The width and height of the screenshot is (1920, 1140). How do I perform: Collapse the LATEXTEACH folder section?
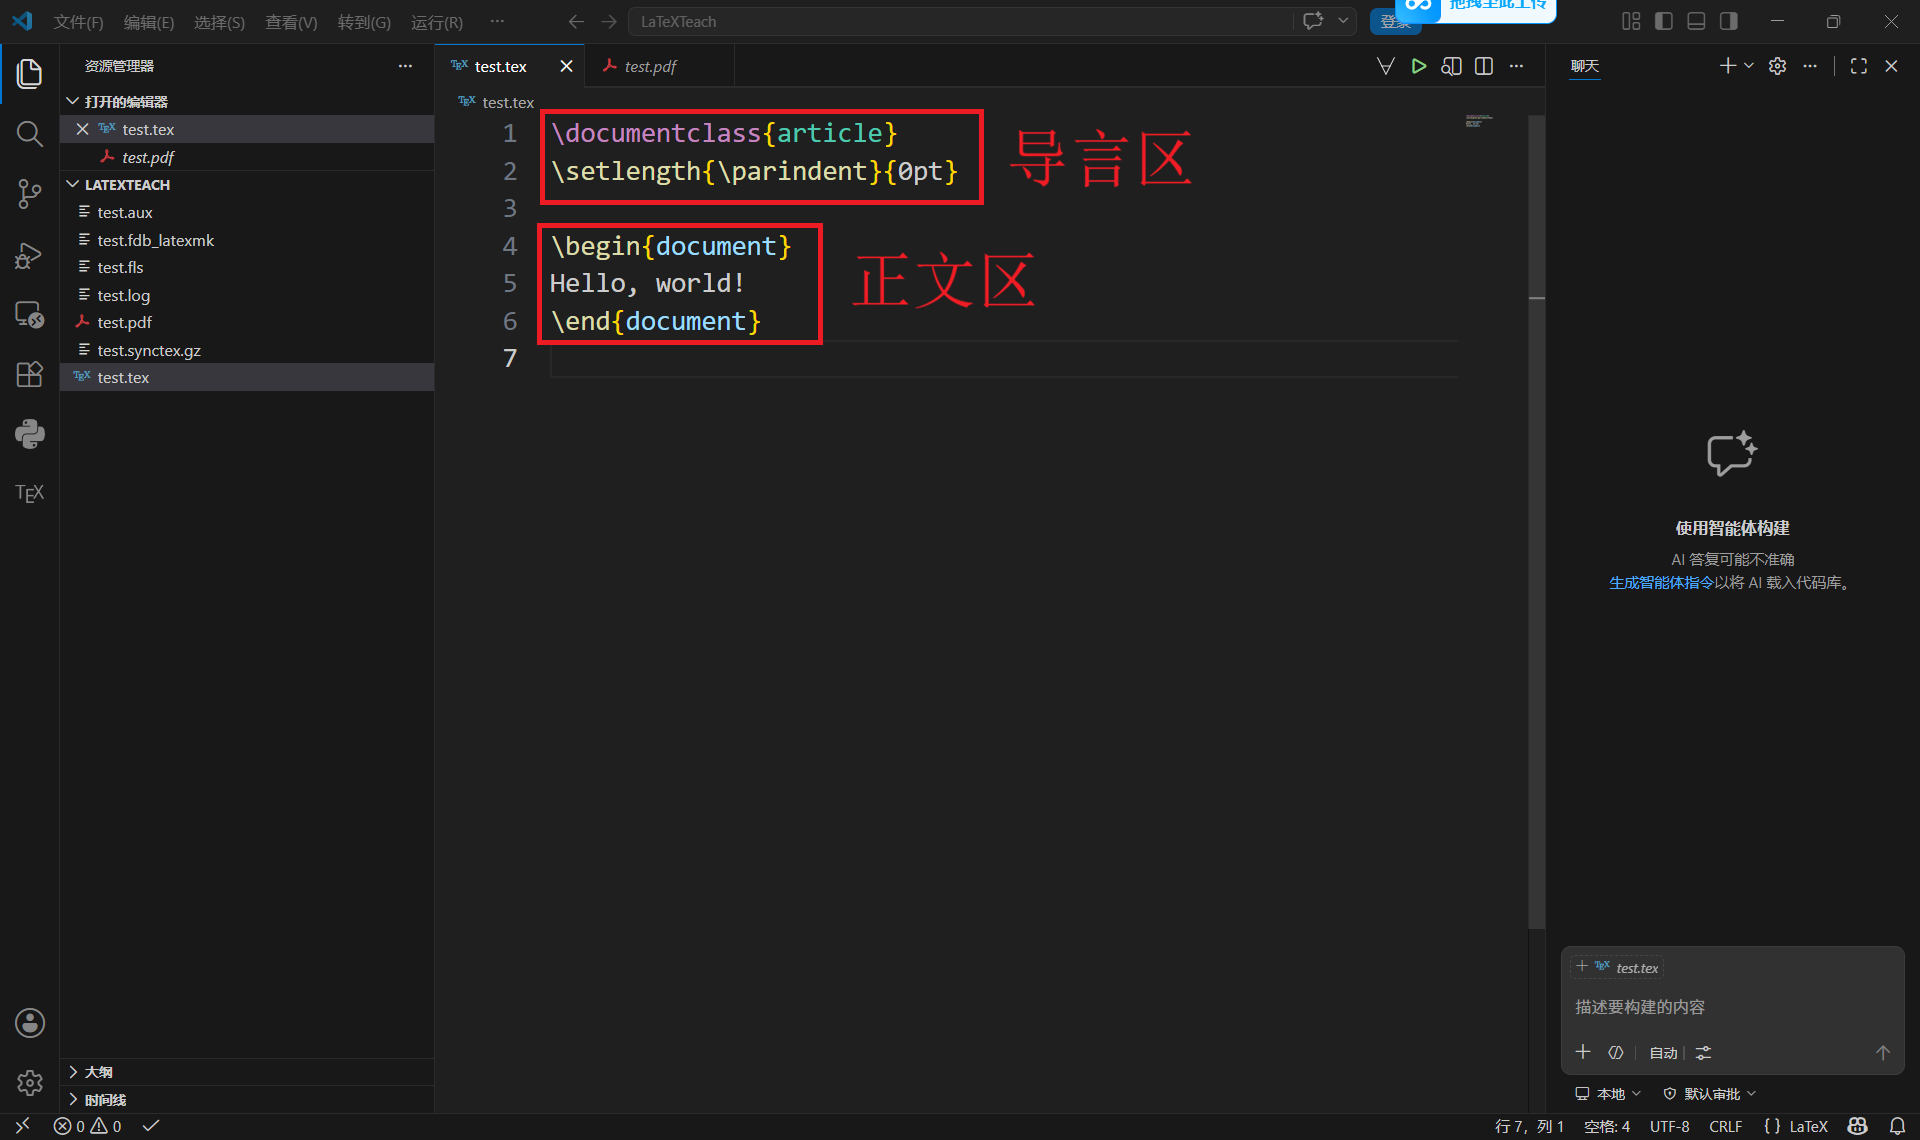(x=247, y=185)
